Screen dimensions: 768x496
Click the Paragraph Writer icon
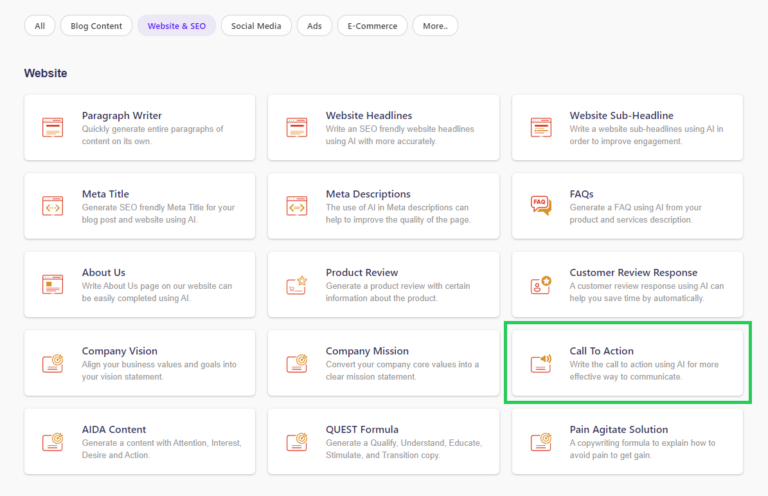[x=53, y=127]
